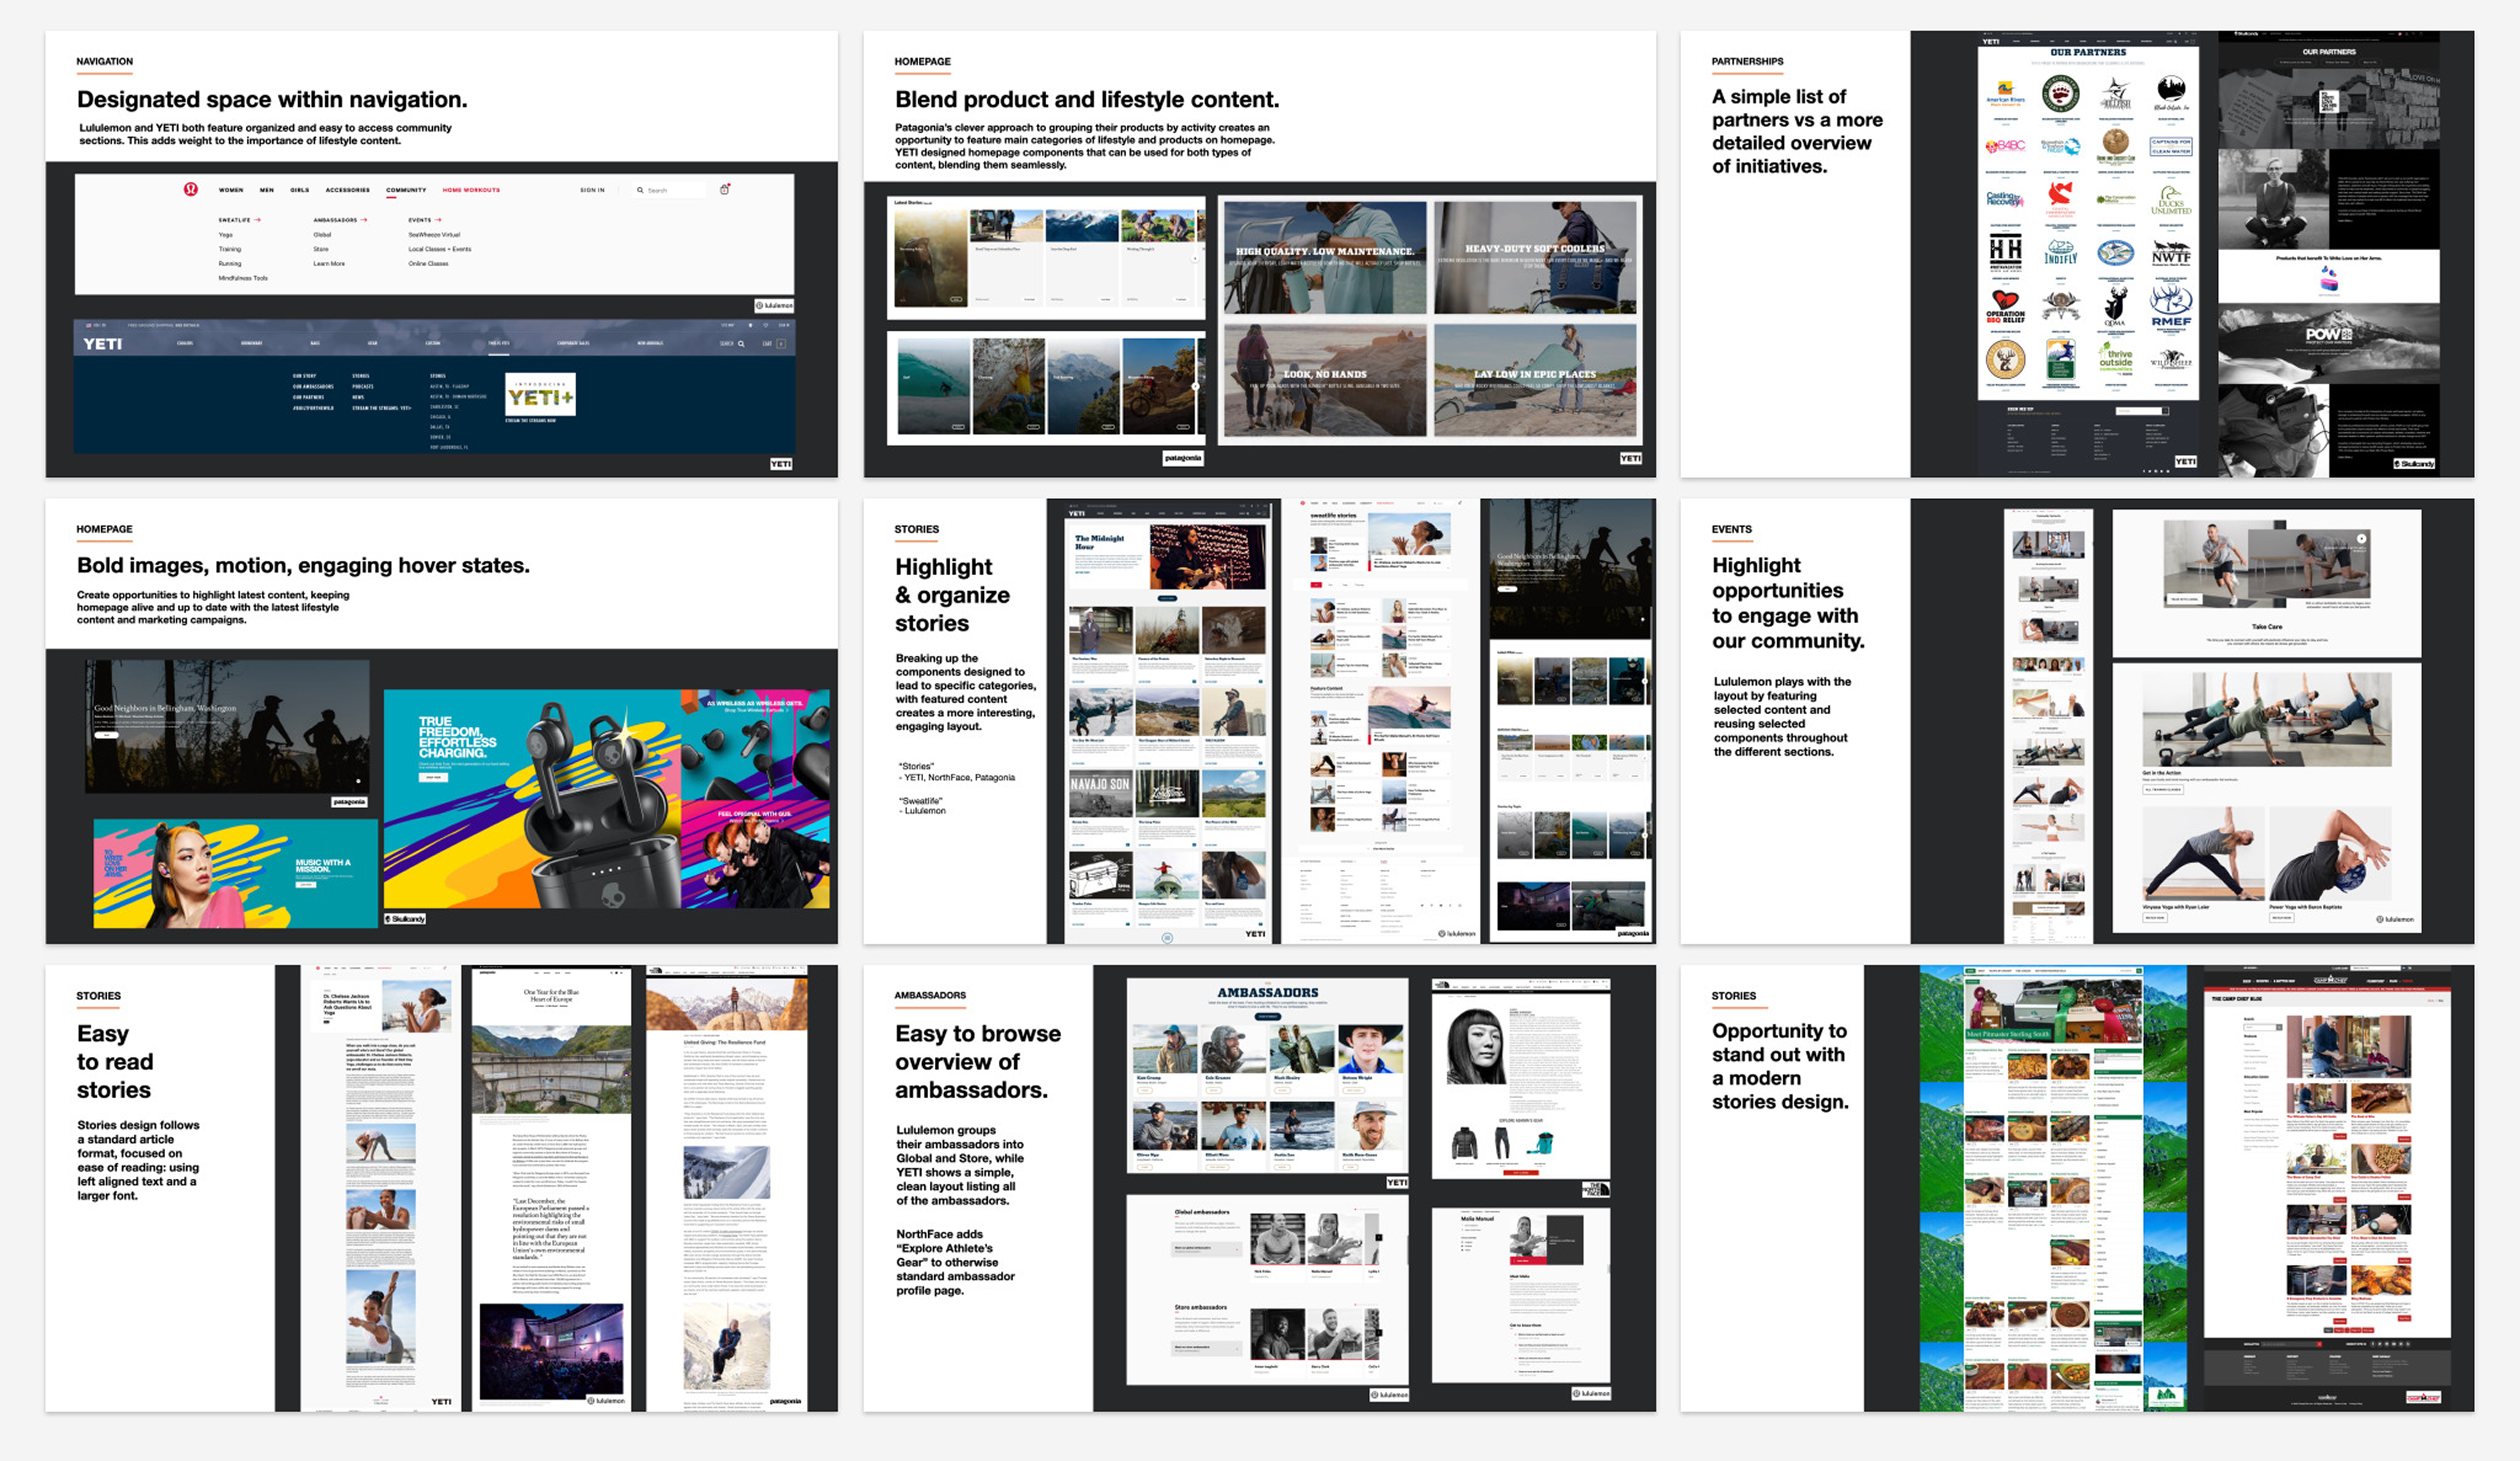
Task: Open the lululemon shopping bag icon
Action: (x=725, y=189)
